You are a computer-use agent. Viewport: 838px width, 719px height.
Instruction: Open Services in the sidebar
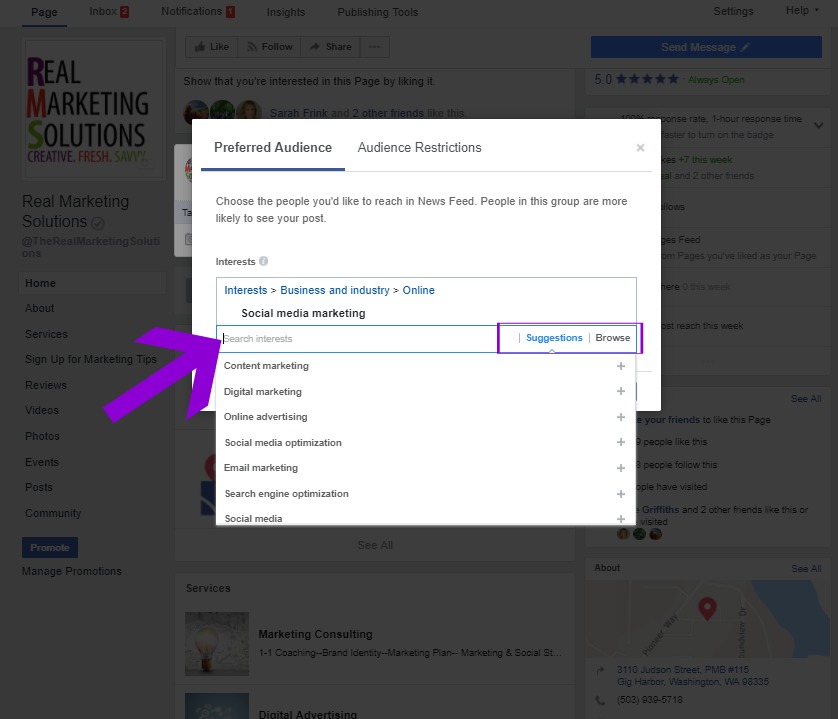(46, 334)
